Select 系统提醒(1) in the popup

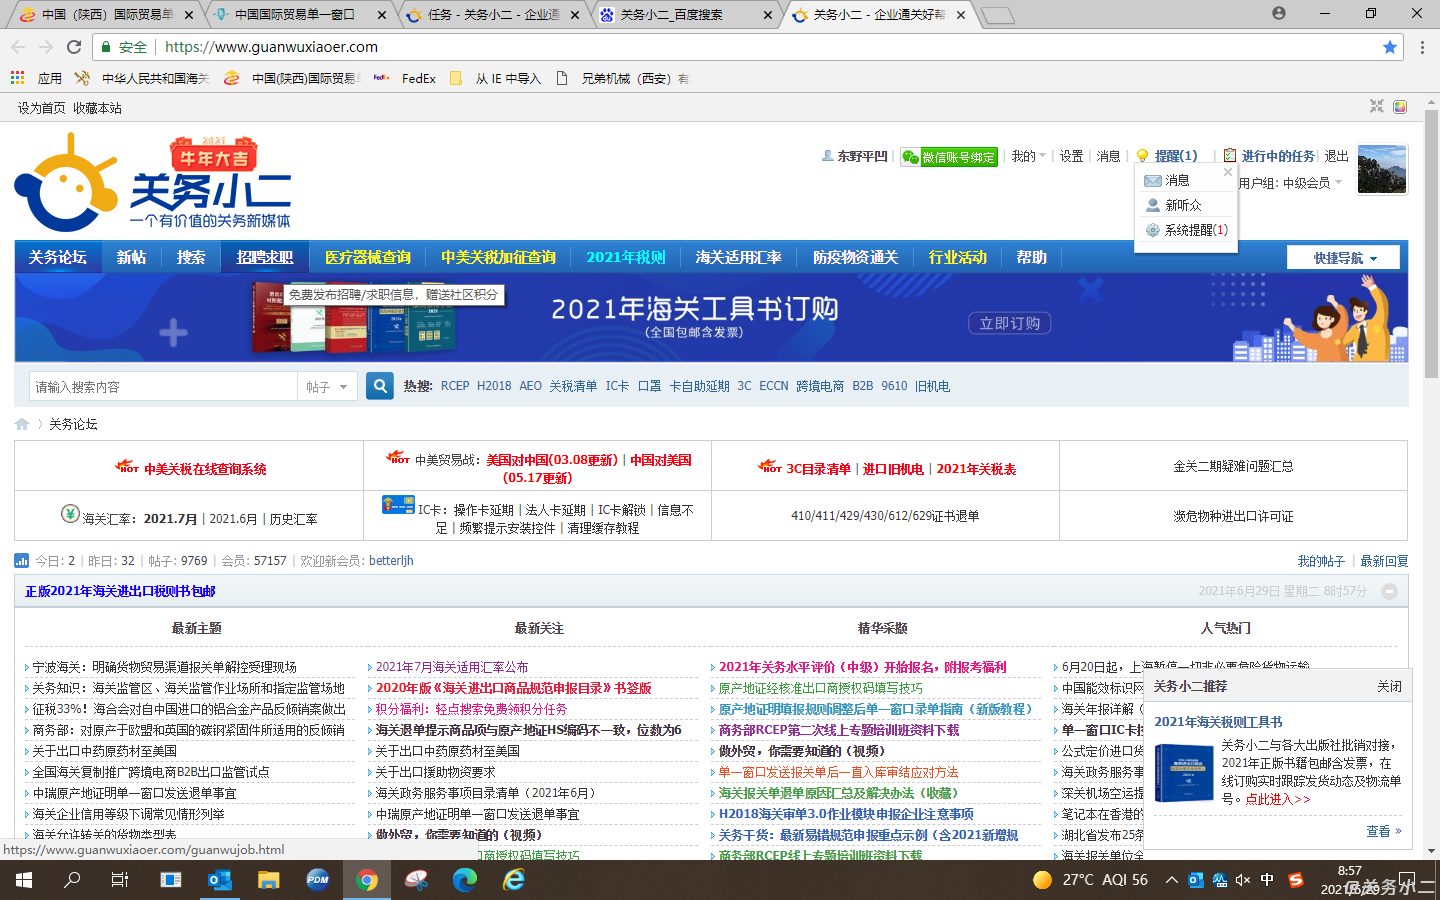point(1186,230)
